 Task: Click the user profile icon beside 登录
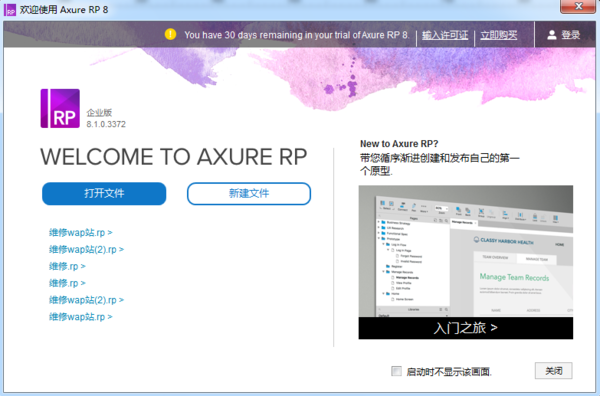551,35
